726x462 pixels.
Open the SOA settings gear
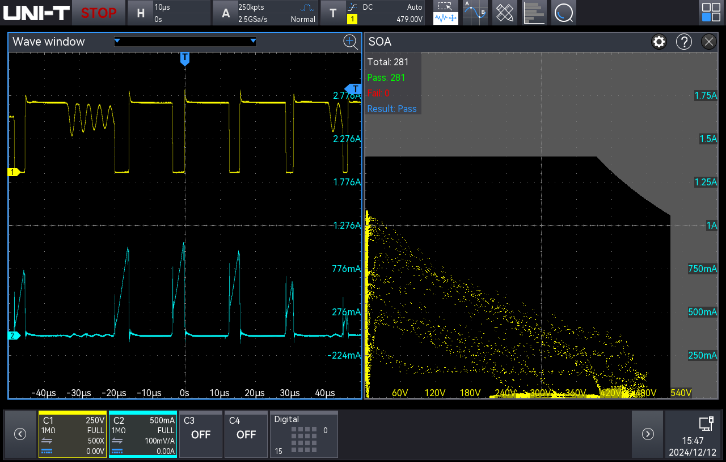pyautogui.click(x=659, y=42)
